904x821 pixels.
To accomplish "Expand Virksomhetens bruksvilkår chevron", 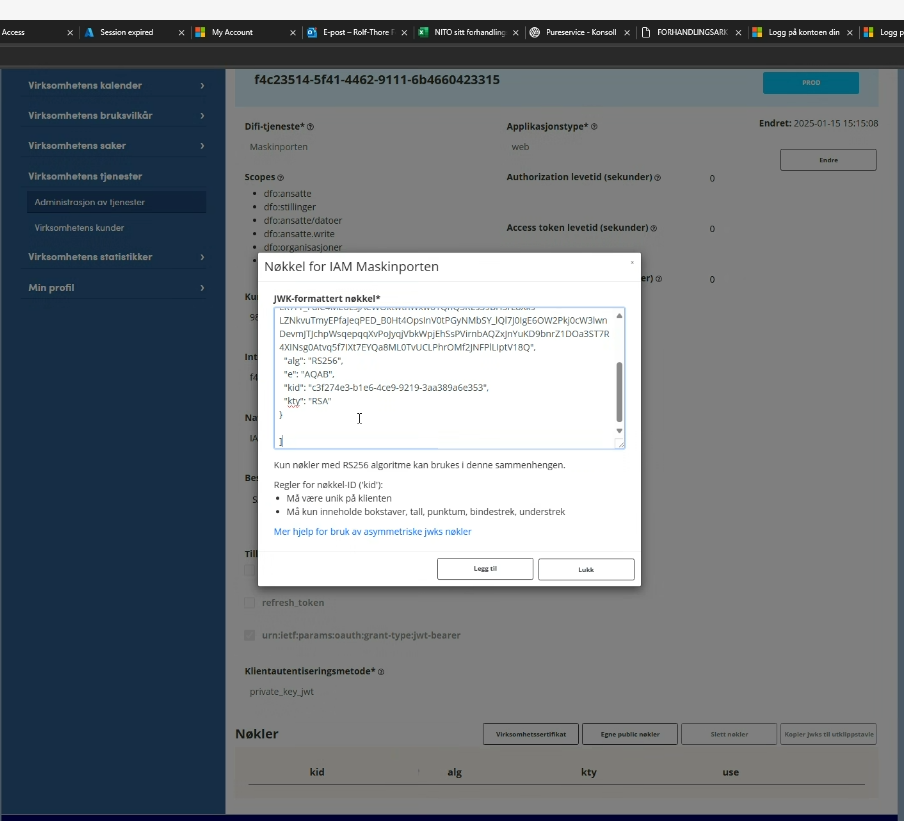I will (202, 115).
